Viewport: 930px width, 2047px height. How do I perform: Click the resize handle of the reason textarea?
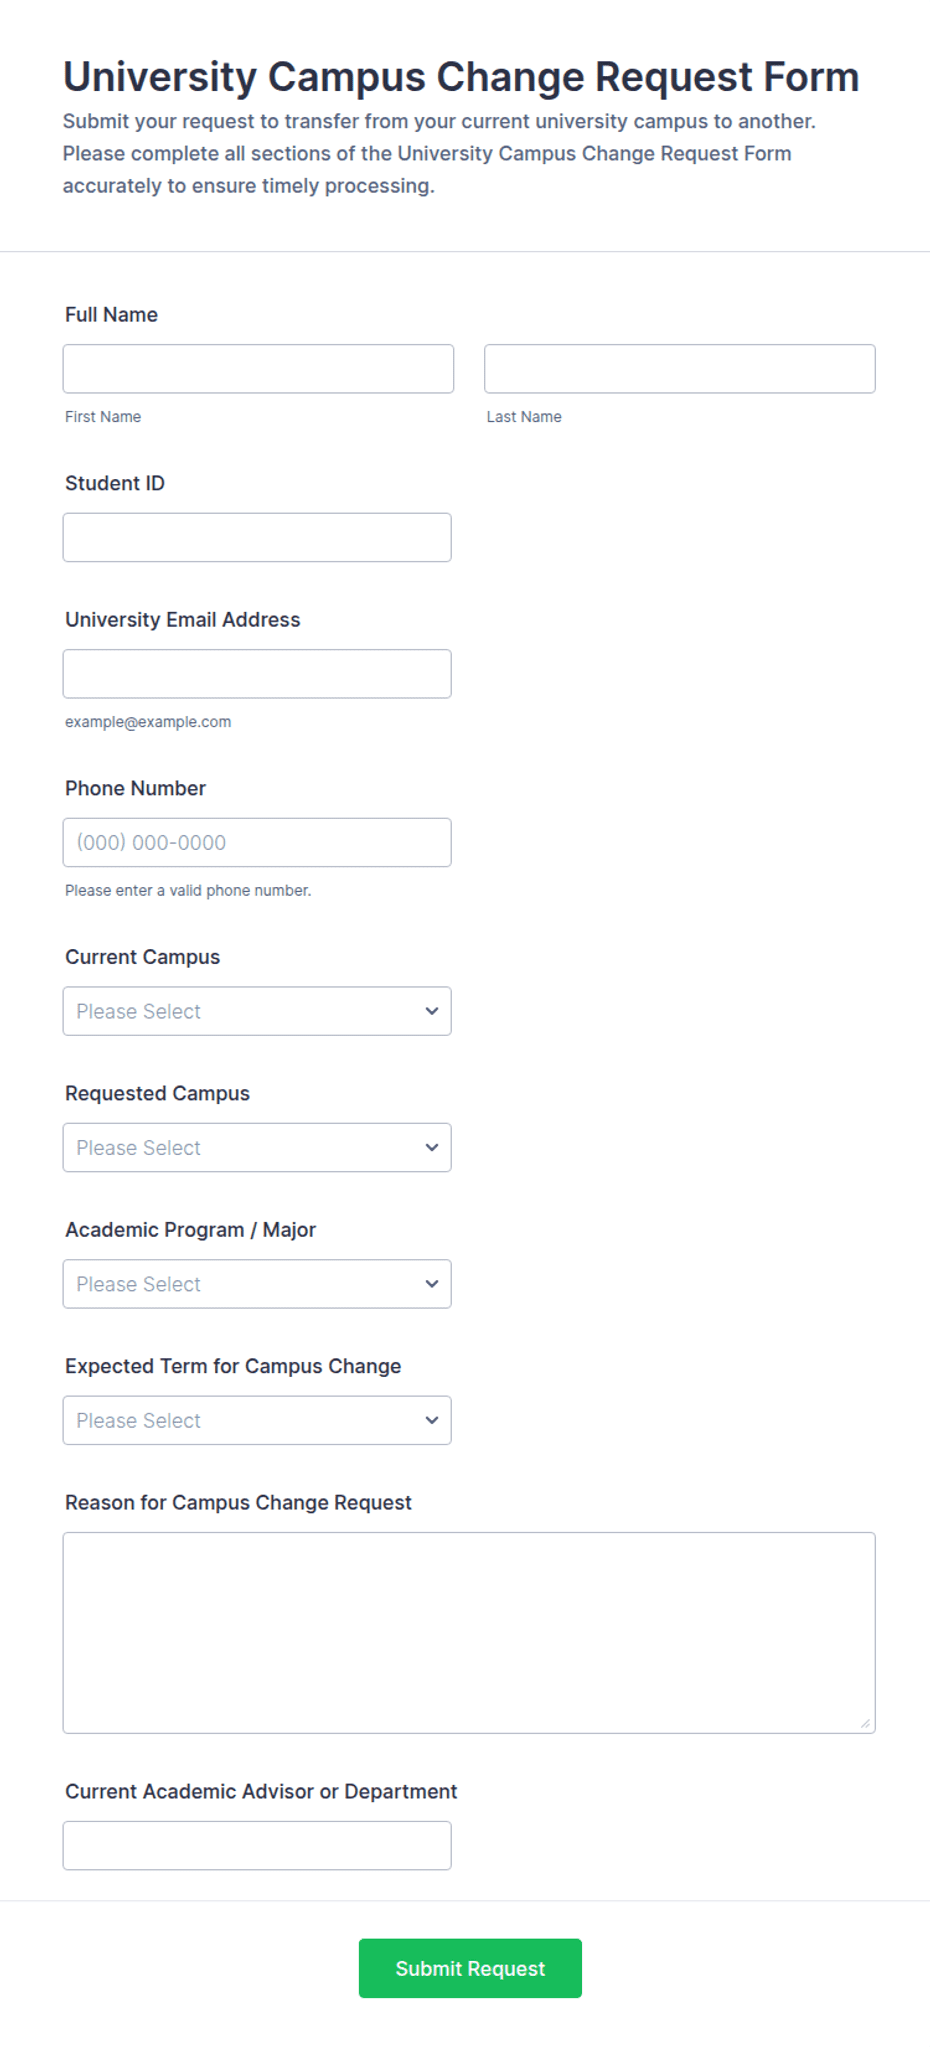(865, 1723)
